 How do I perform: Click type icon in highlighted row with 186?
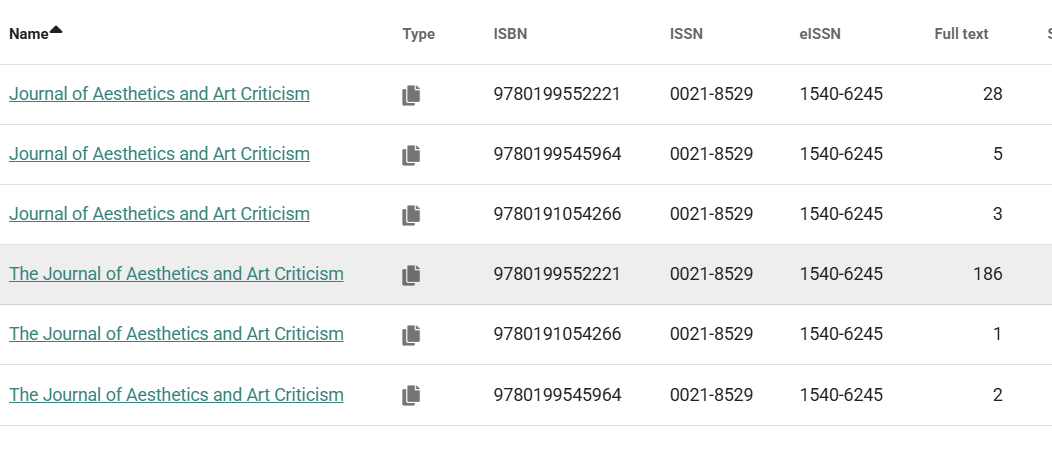click(411, 276)
